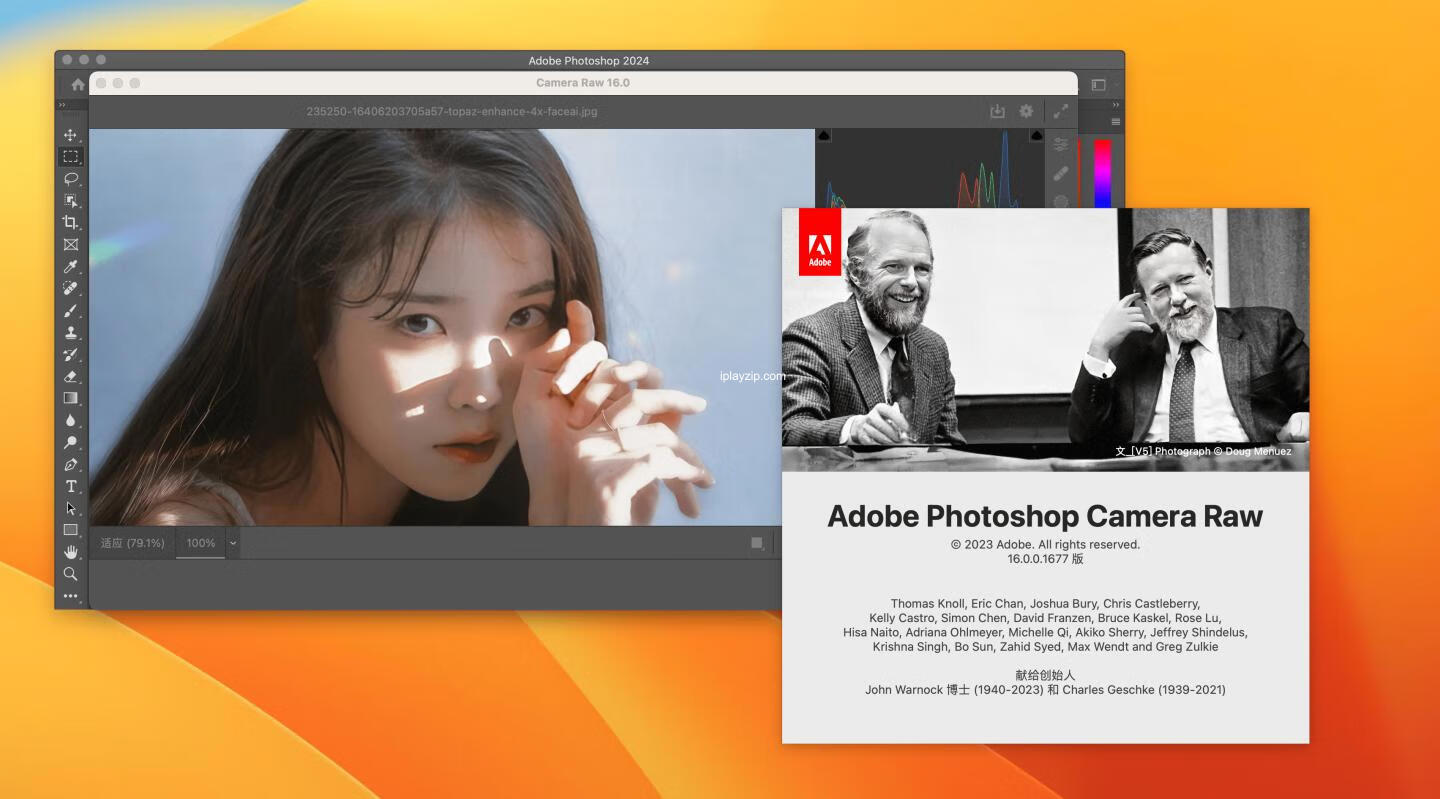Open Camera Raw preferences gear icon

[x=1026, y=111]
